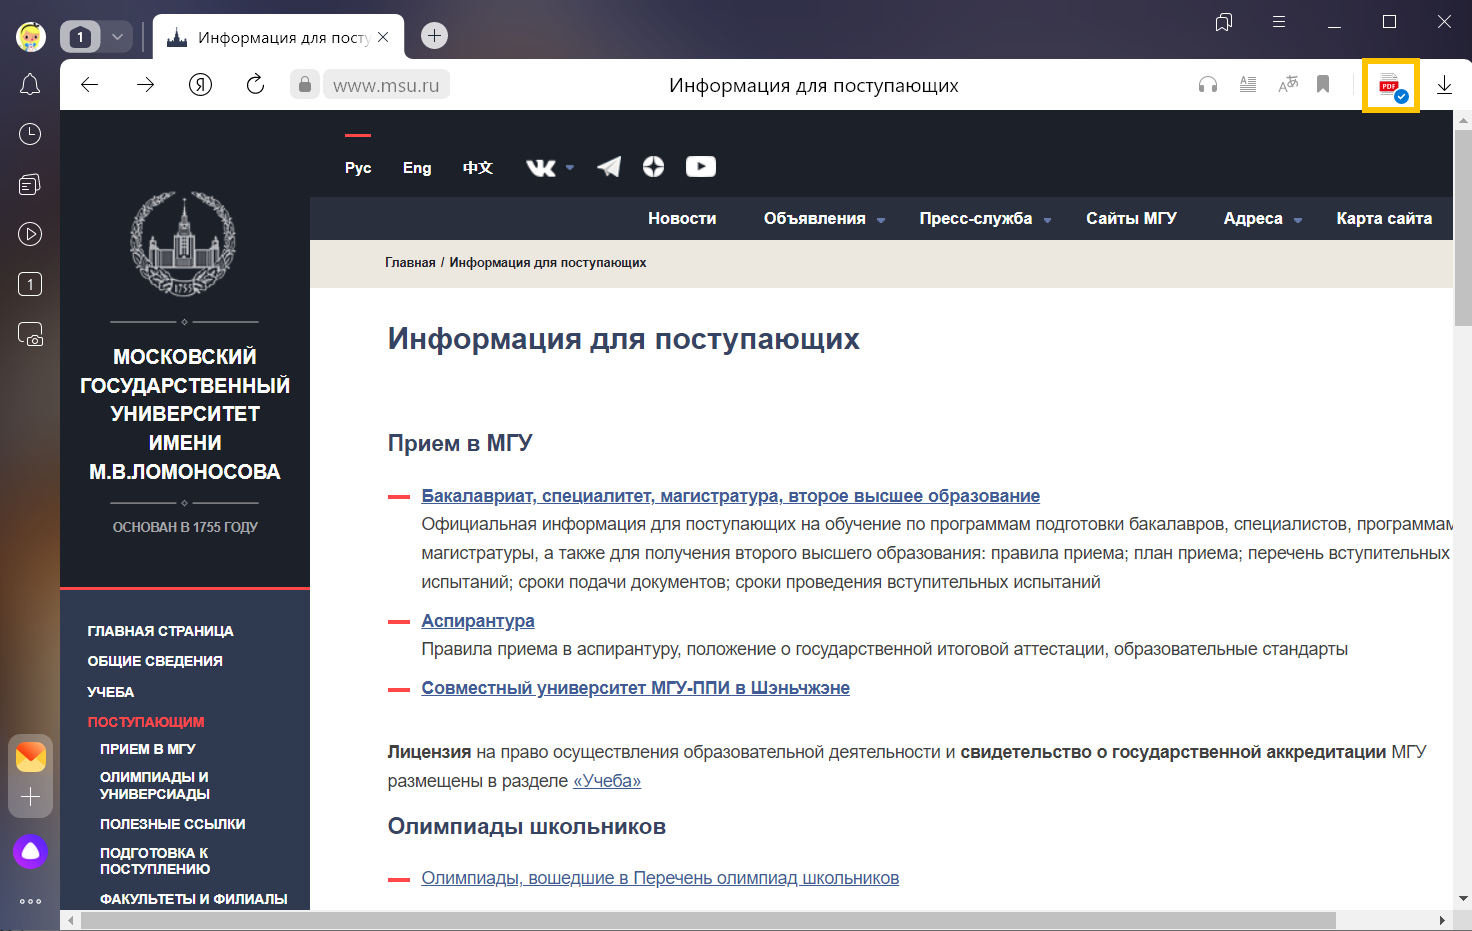The width and height of the screenshot is (1472, 931).
Task: Open ПРИЕМ В МГУ submenu item
Action: (x=148, y=749)
